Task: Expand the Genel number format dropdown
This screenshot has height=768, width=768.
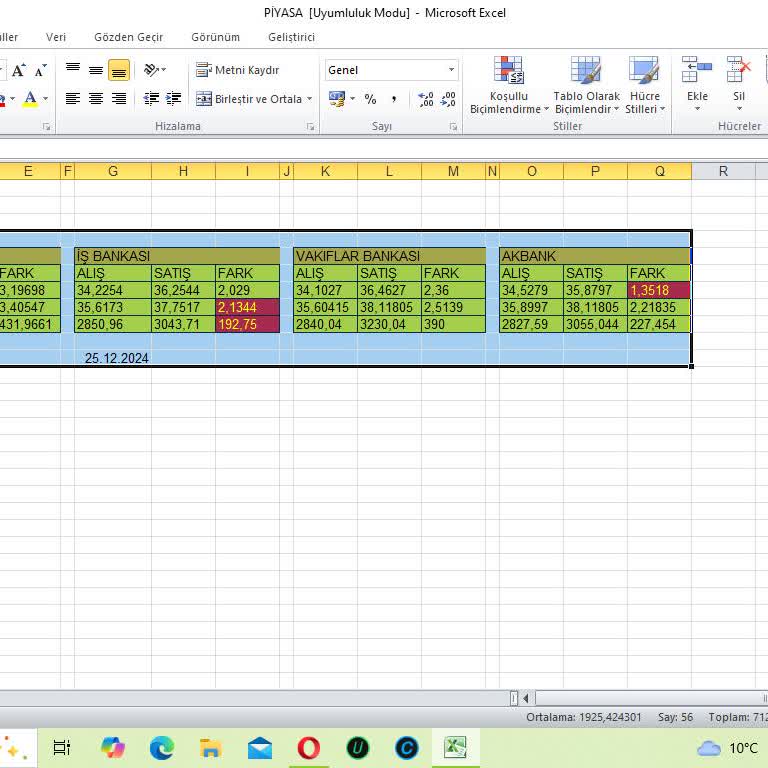Action: click(451, 70)
